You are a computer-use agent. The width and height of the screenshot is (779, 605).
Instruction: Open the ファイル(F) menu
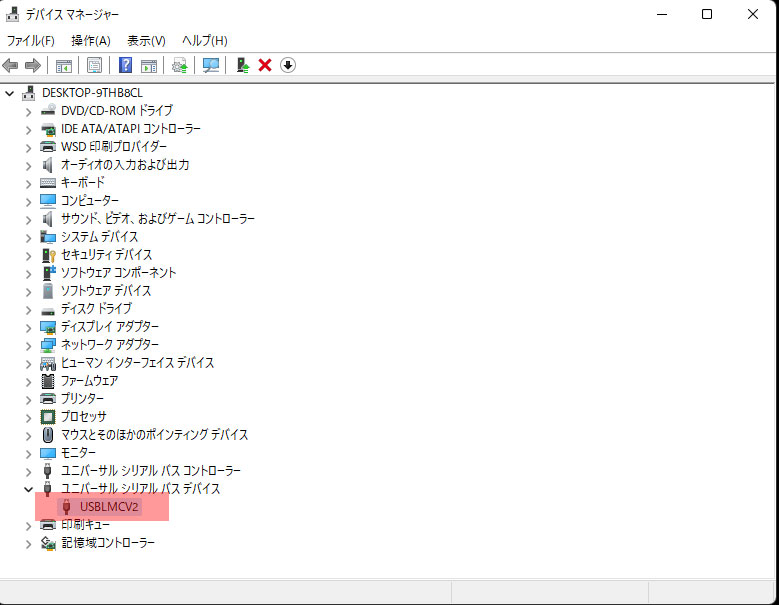pos(30,41)
